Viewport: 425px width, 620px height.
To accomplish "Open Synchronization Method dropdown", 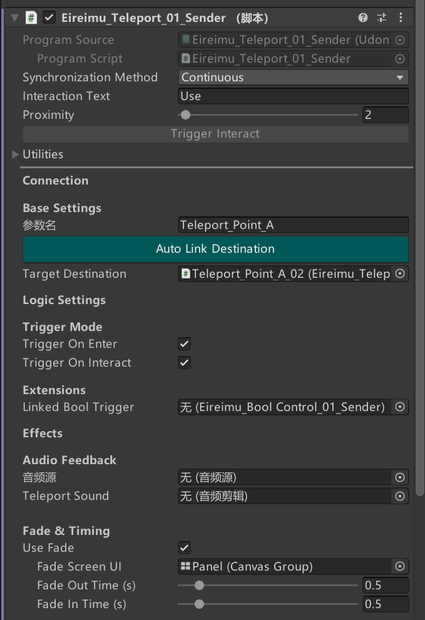I will (293, 78).
